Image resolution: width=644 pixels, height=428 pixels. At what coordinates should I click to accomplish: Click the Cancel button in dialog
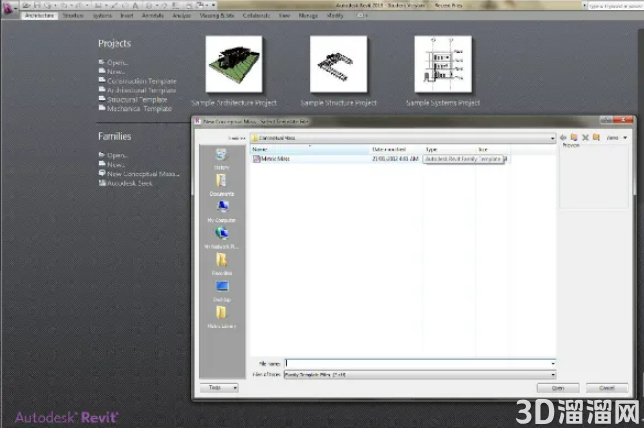[x=607, y=388]
